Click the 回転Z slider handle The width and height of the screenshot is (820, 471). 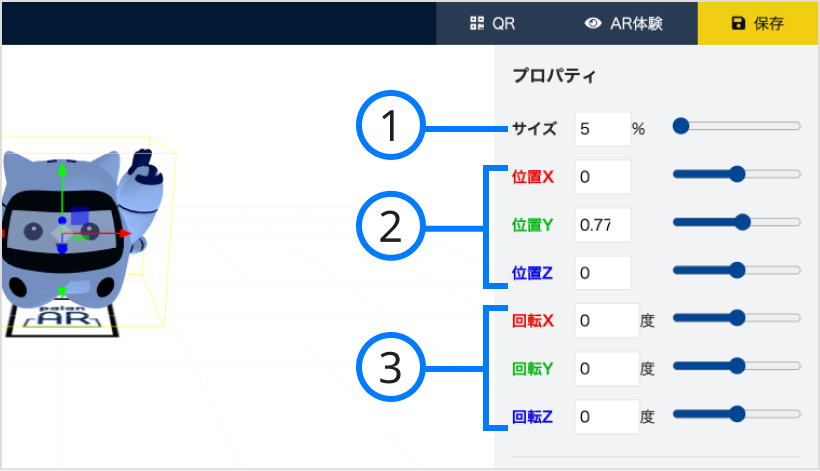(737, 414)
